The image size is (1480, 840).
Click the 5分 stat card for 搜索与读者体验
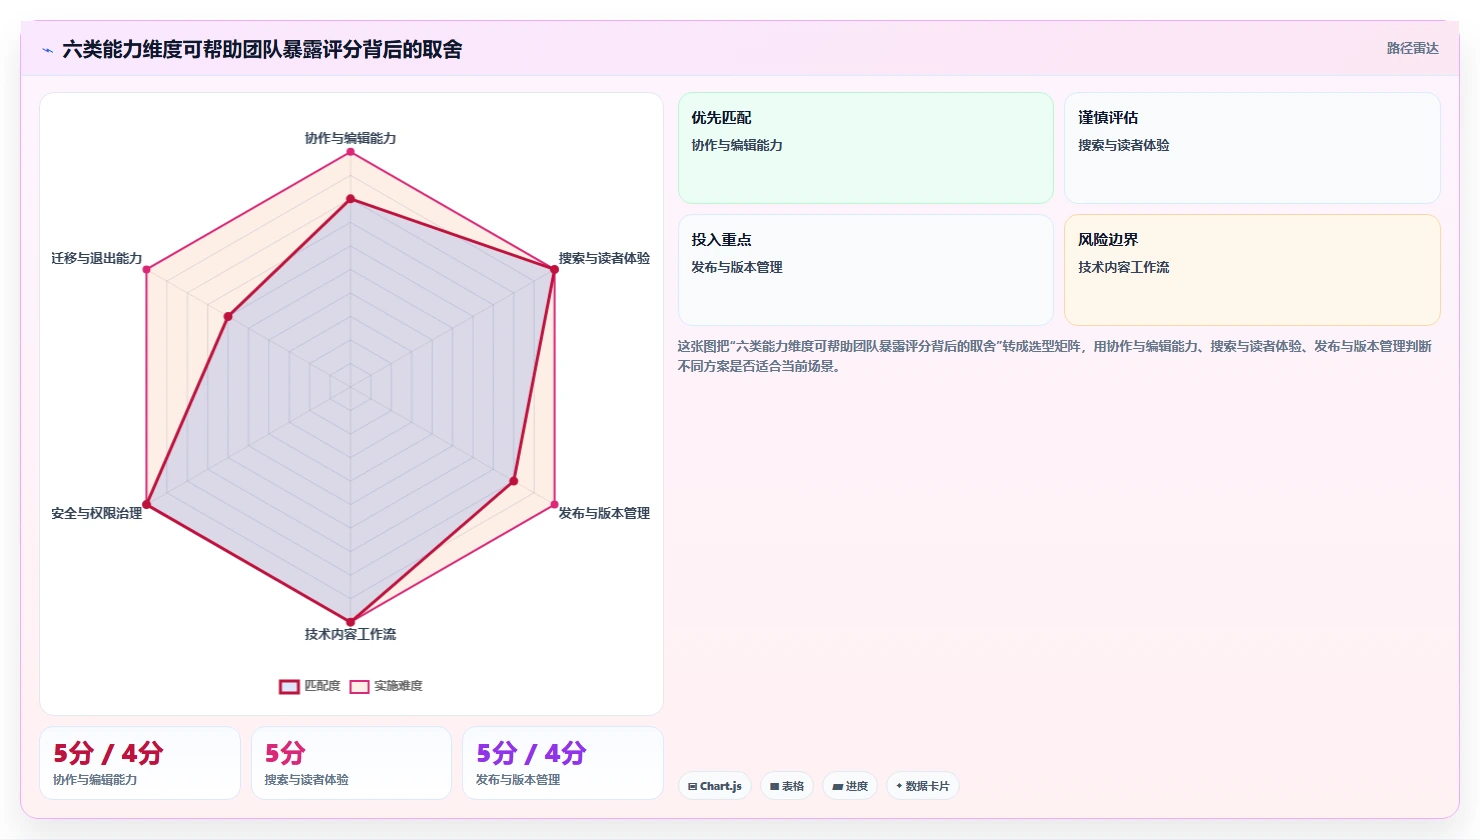point(351,763)
